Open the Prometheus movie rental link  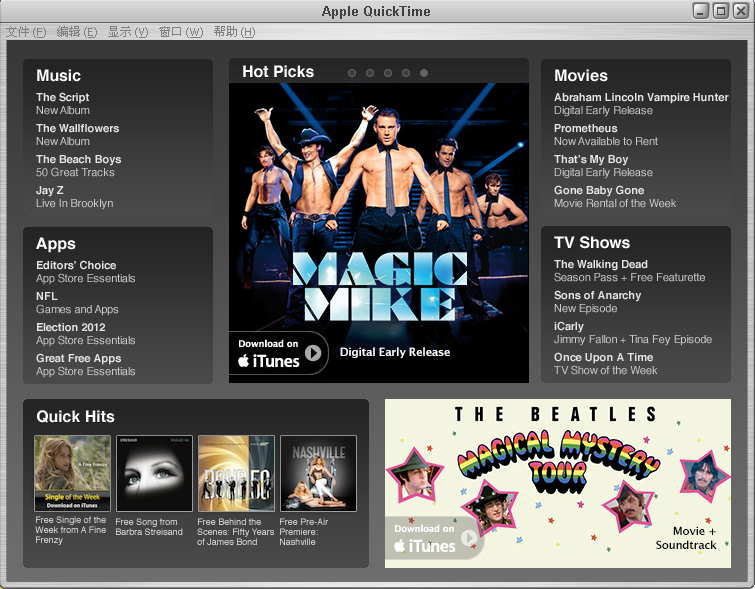[586, 129]
